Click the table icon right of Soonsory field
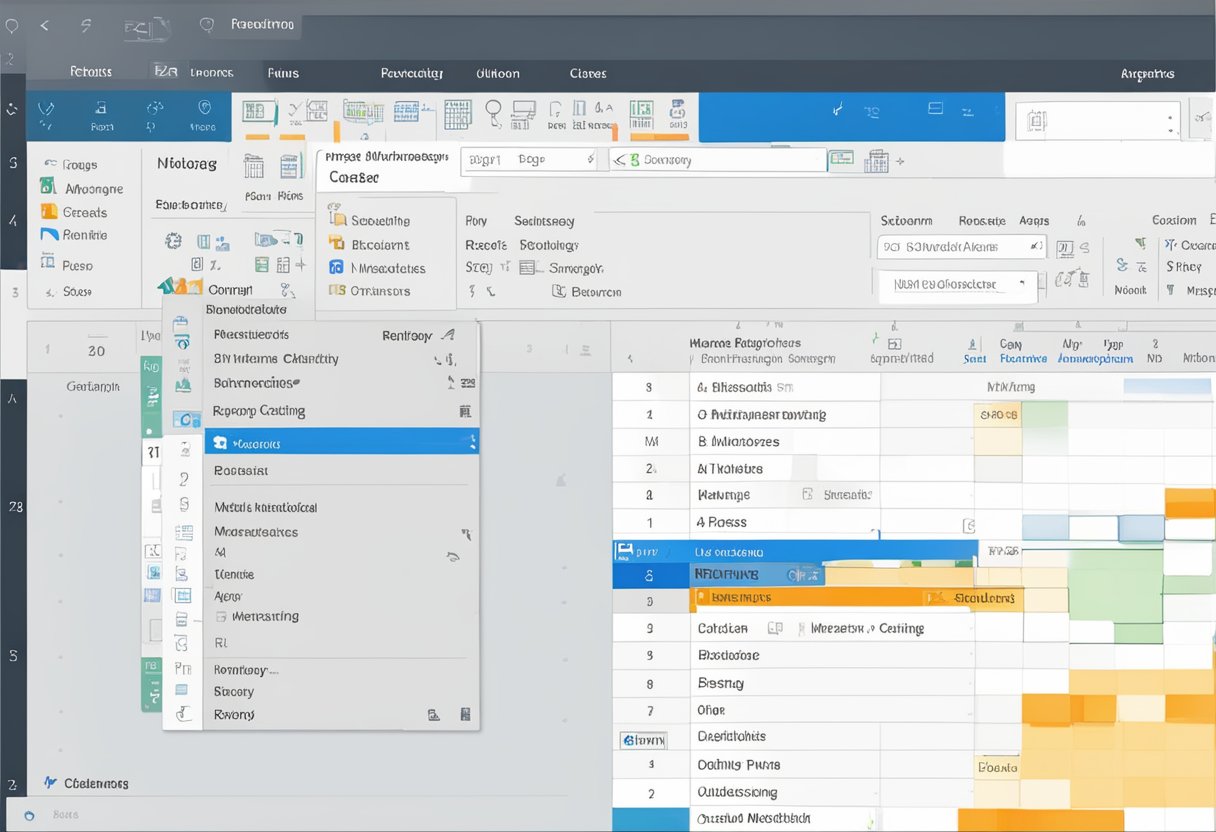 click(841, 159)
